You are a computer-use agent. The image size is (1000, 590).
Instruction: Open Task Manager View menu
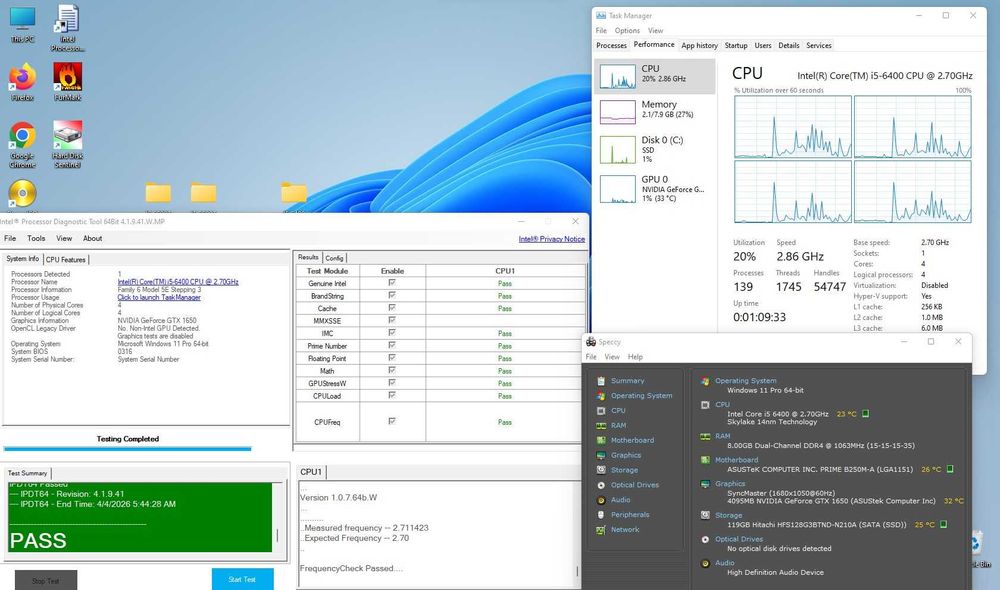(656, 31)
